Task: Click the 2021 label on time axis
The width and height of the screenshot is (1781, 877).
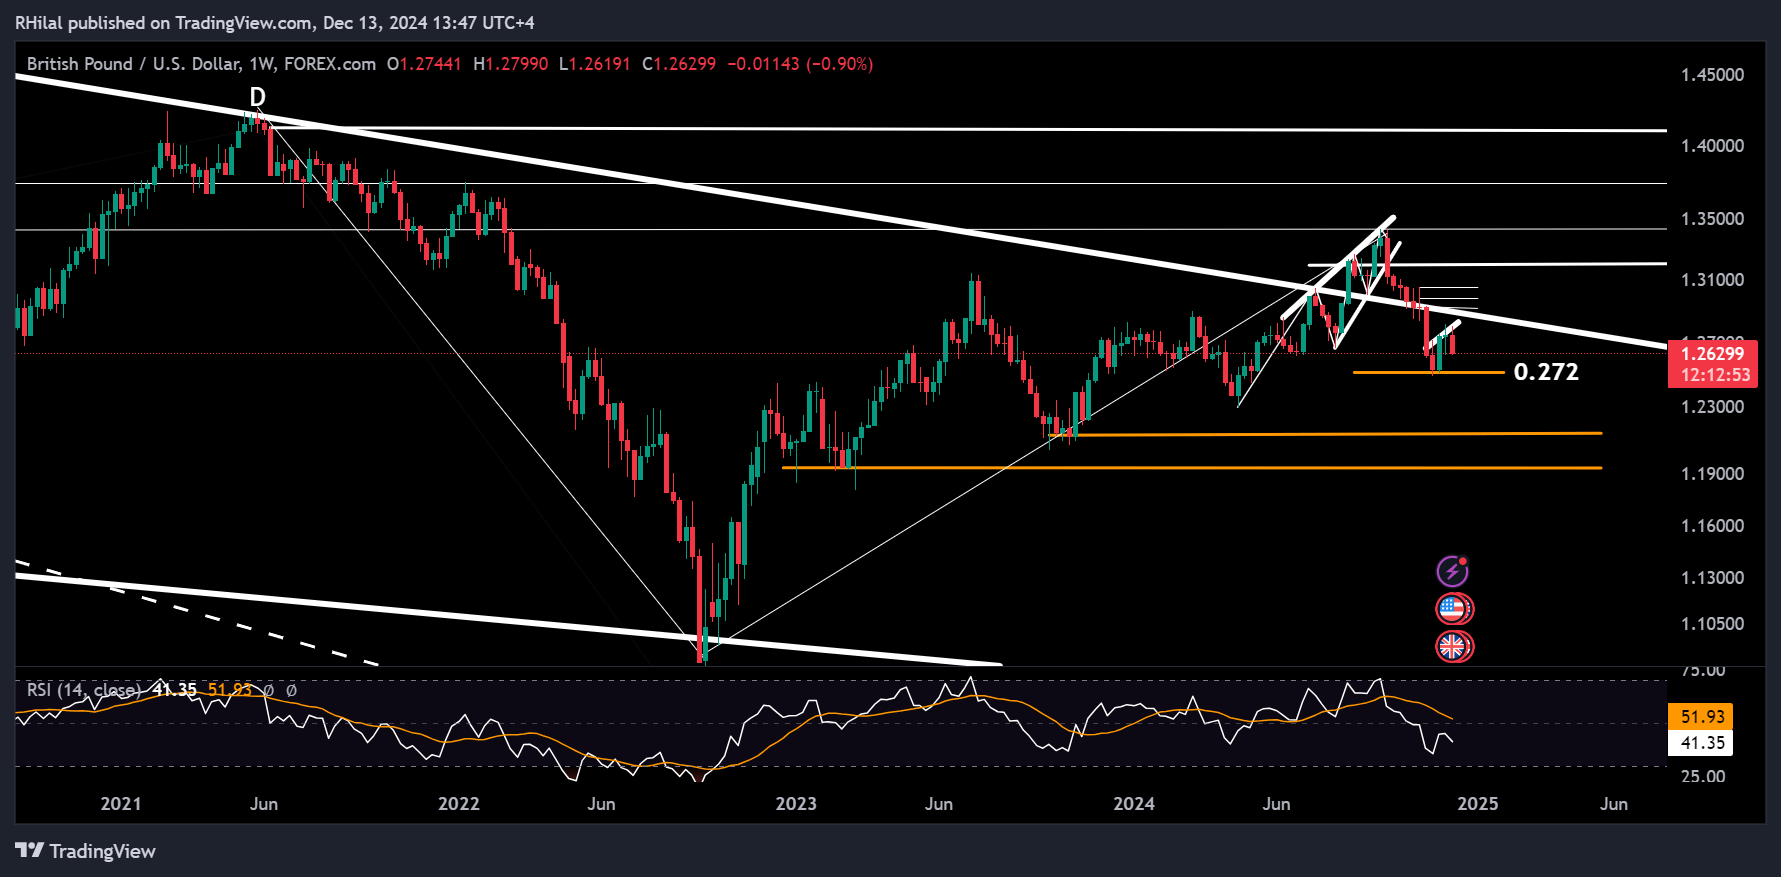Action: tap(121, 804)
